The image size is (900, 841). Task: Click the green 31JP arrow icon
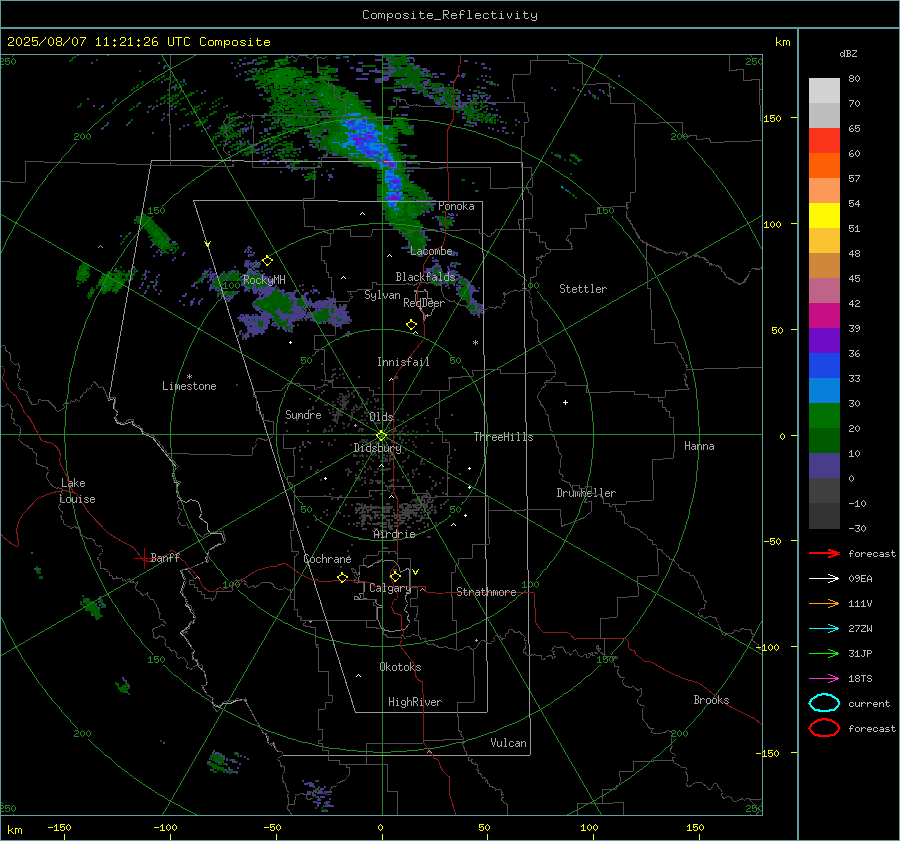pyautogui.click(x=824, y=653)
